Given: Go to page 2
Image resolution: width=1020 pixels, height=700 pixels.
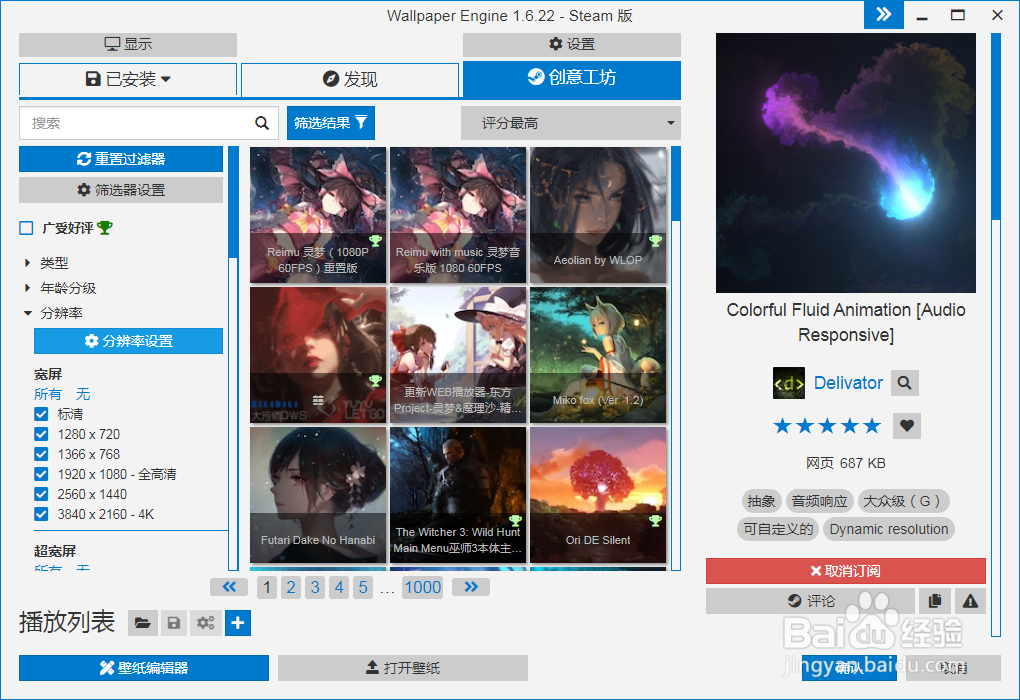Looking at the screenshot, I should point(291,587).
